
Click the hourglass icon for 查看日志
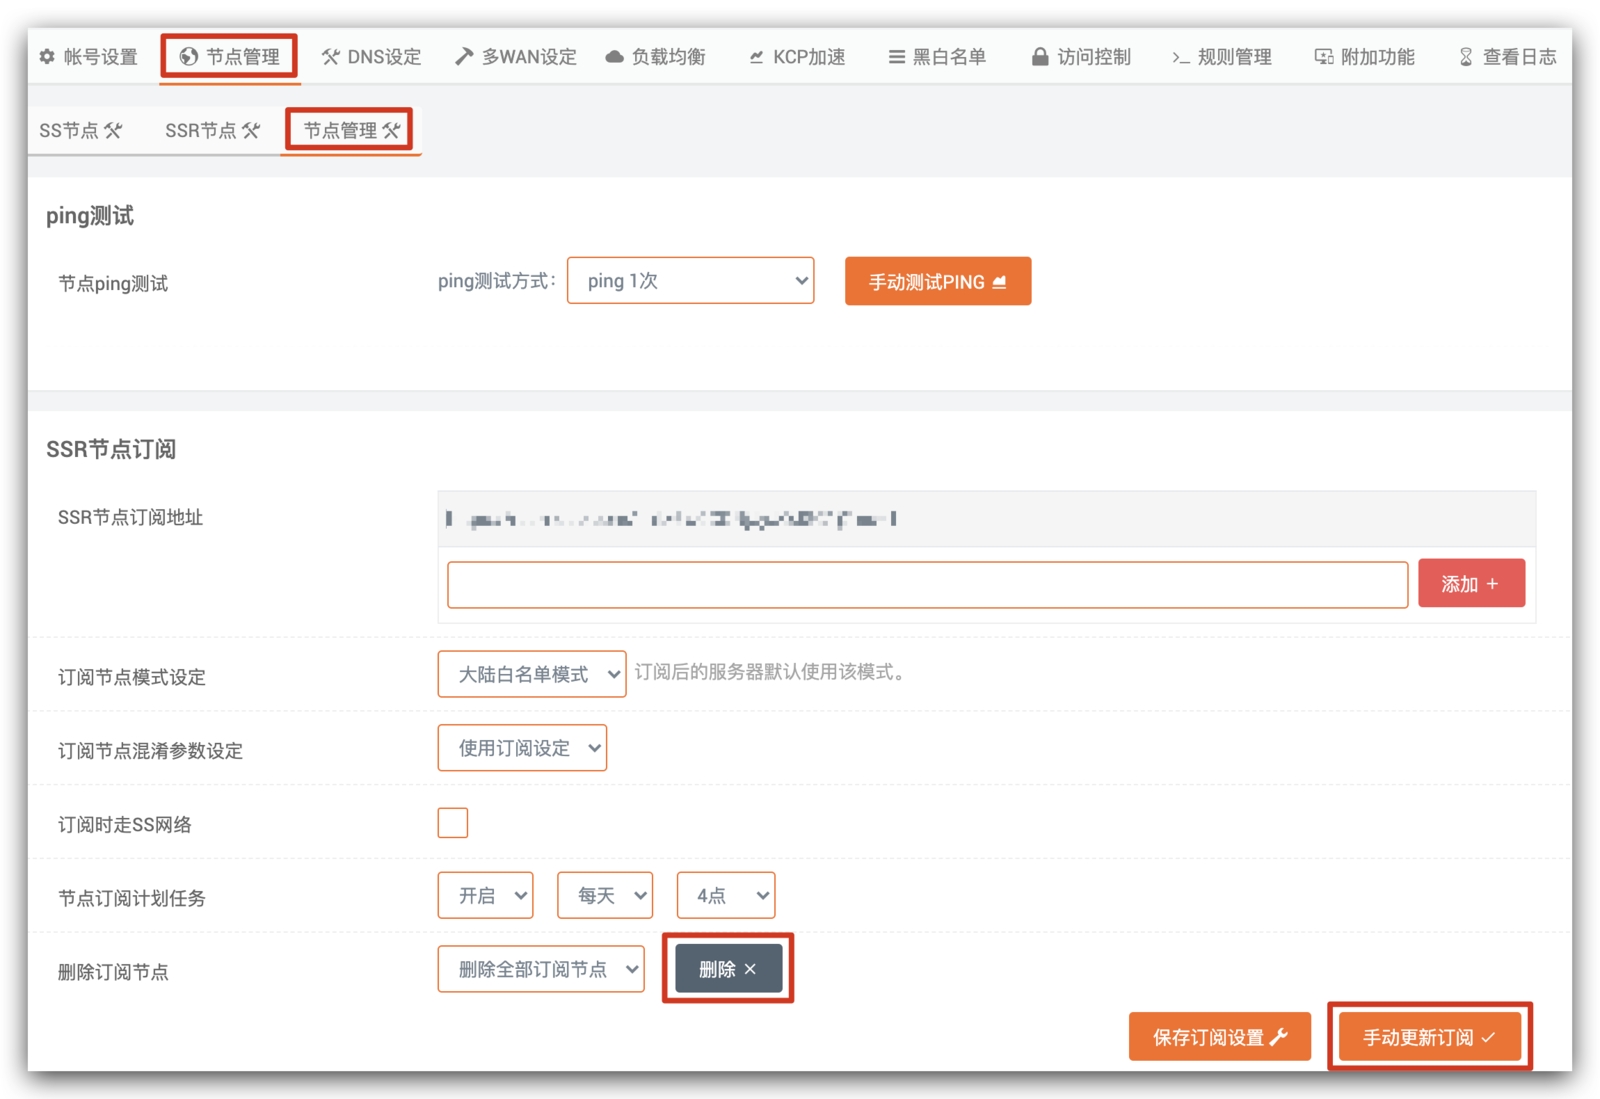(x=1465, y=57)
